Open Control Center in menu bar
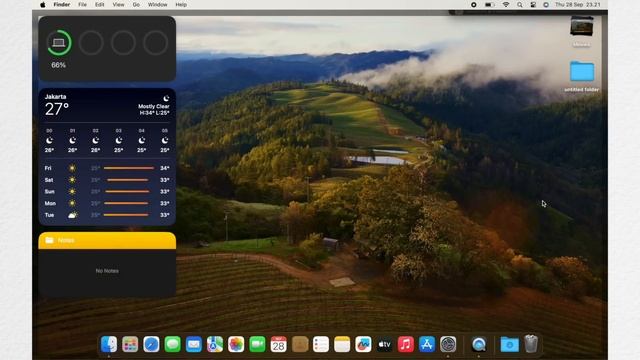Image resolution: width=640 pixels, height=360 pixels. tap(533, 5)
